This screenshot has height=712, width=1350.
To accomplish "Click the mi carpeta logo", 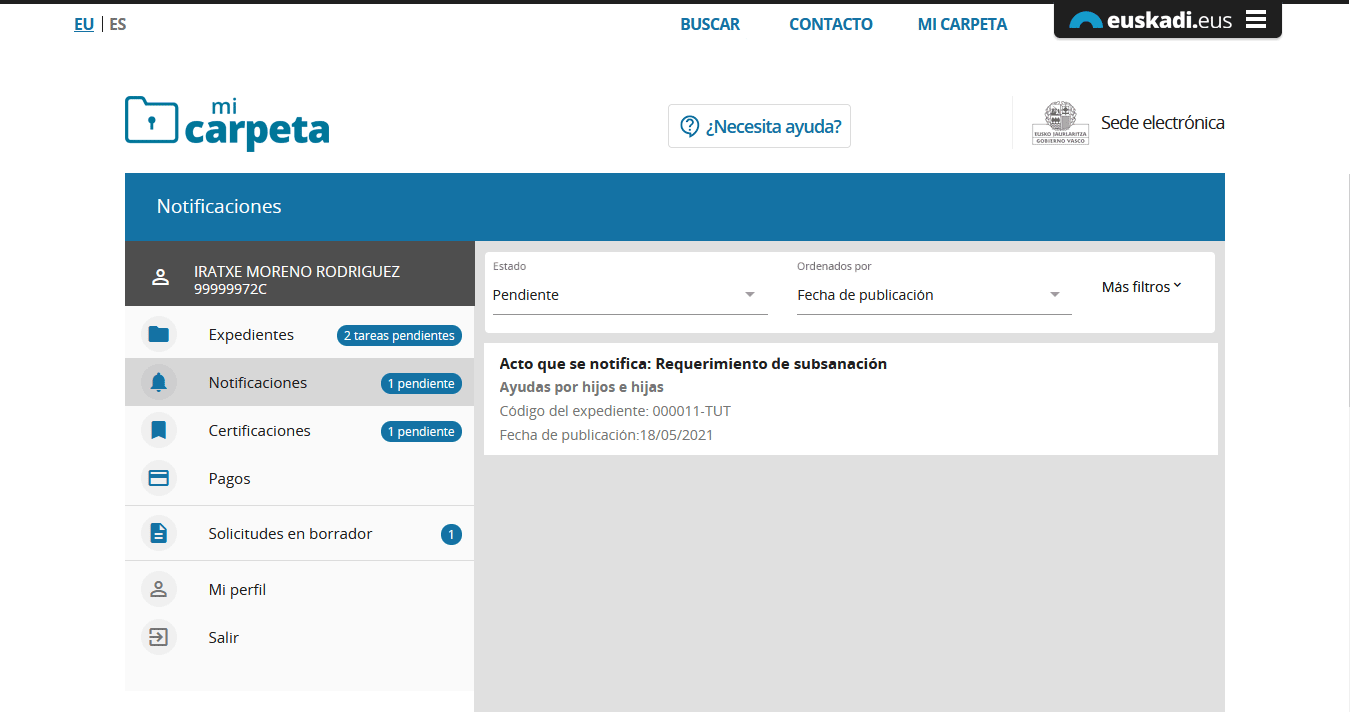I will pos(227,123).
